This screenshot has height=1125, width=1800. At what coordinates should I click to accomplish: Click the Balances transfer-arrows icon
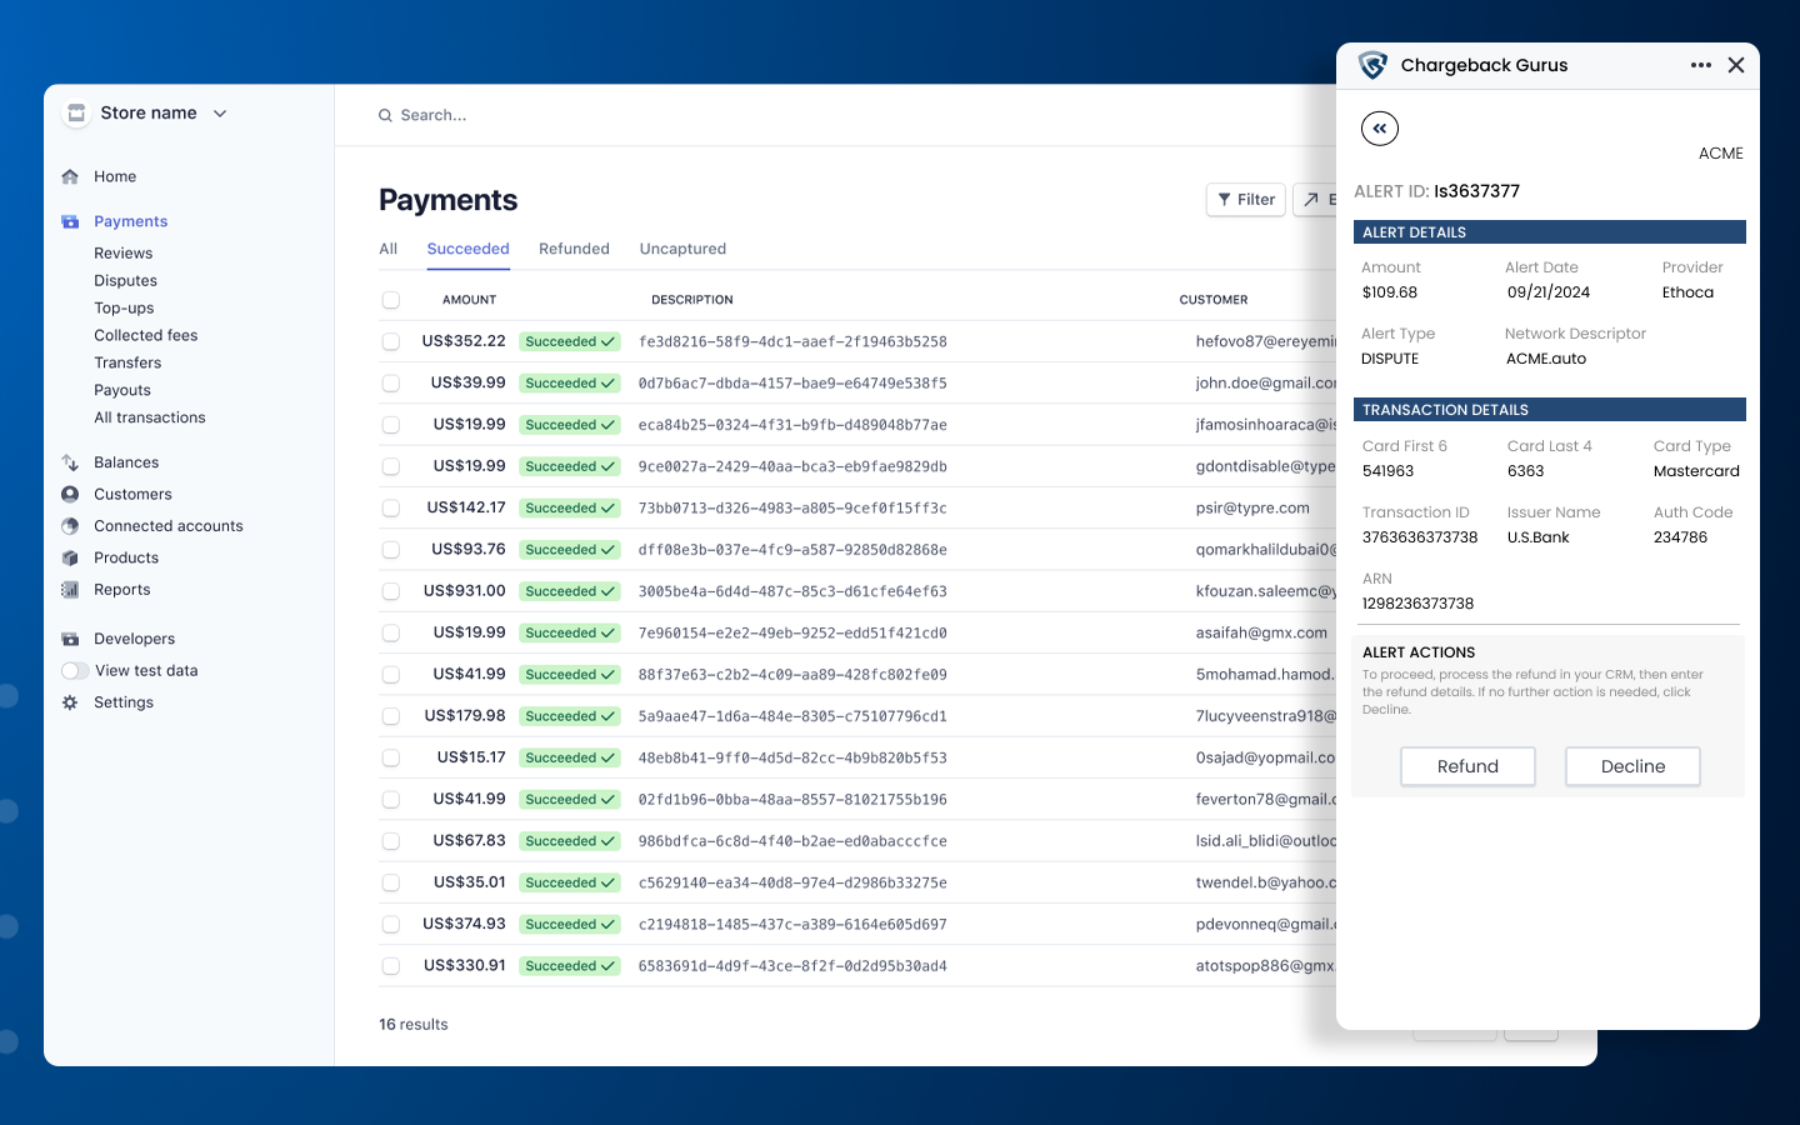[70, 462]
